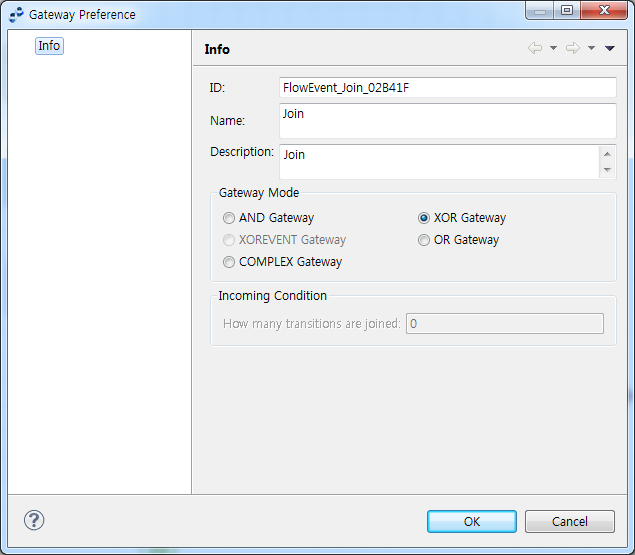Click into the Description text area
The height and width of the screenshot is (555, 635).
tap(439, 162)
